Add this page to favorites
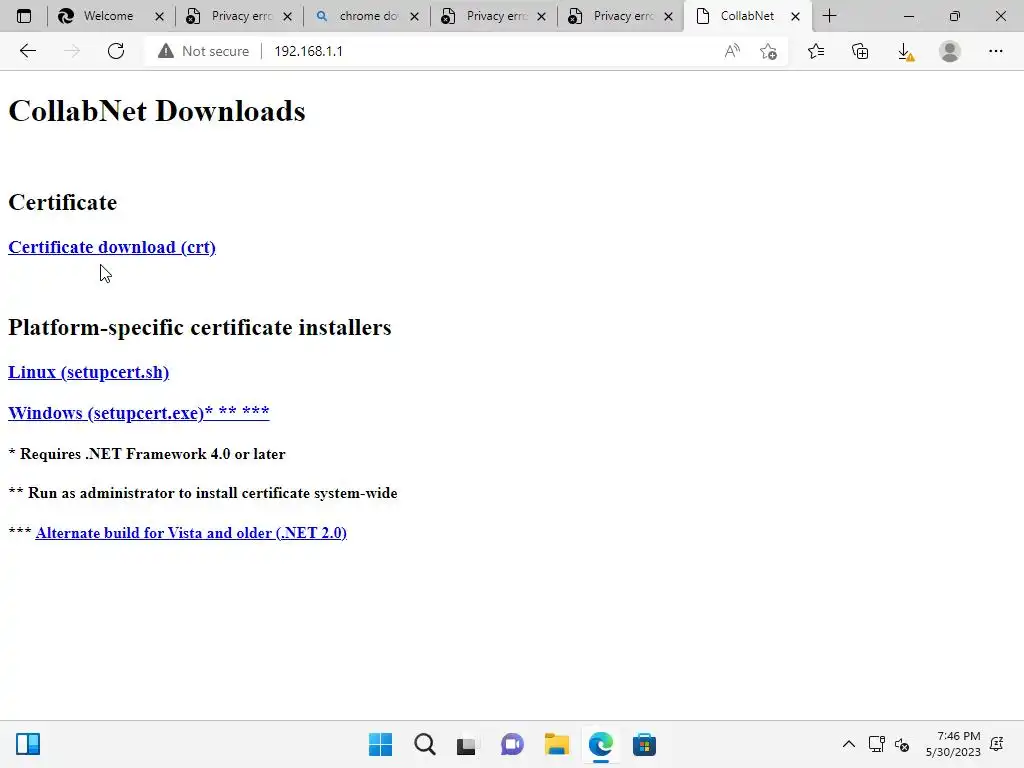This screenshot has width=1024, height=768. (769, 51)
